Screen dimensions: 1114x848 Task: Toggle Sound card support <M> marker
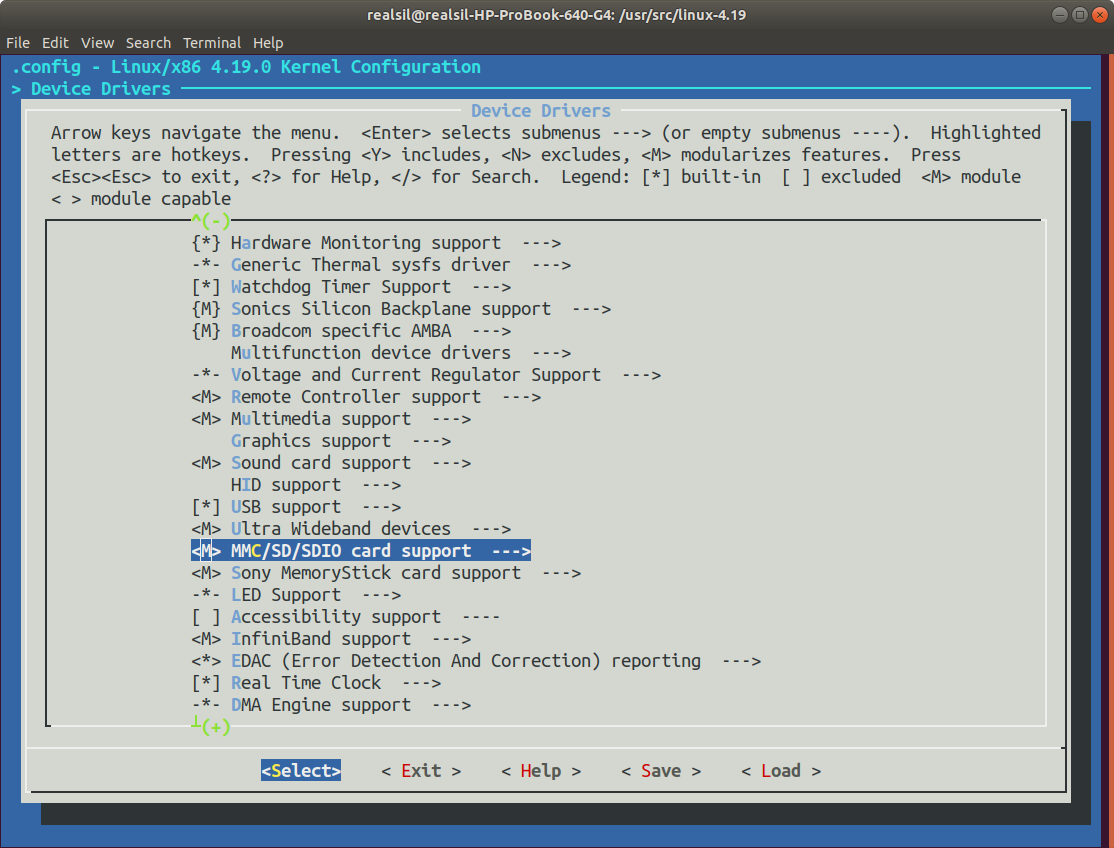(206, 463)
